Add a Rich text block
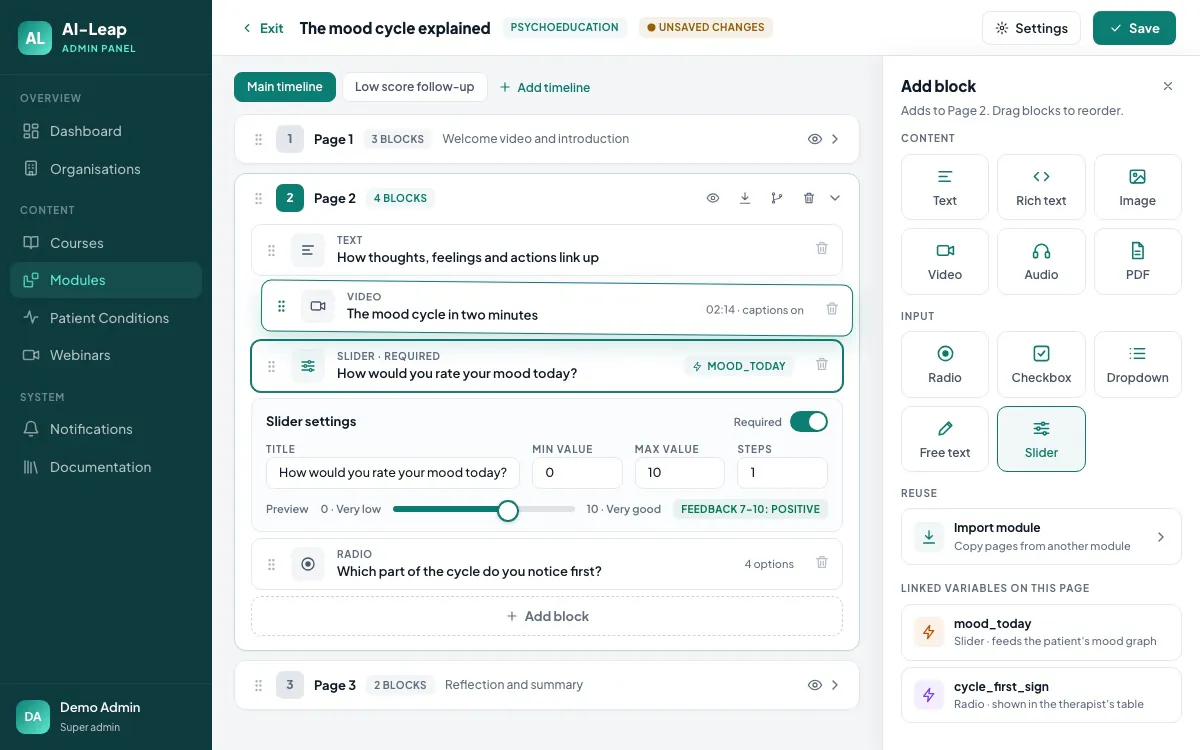Screen dimensions: 1200x750 click(x=1041, y=187)
